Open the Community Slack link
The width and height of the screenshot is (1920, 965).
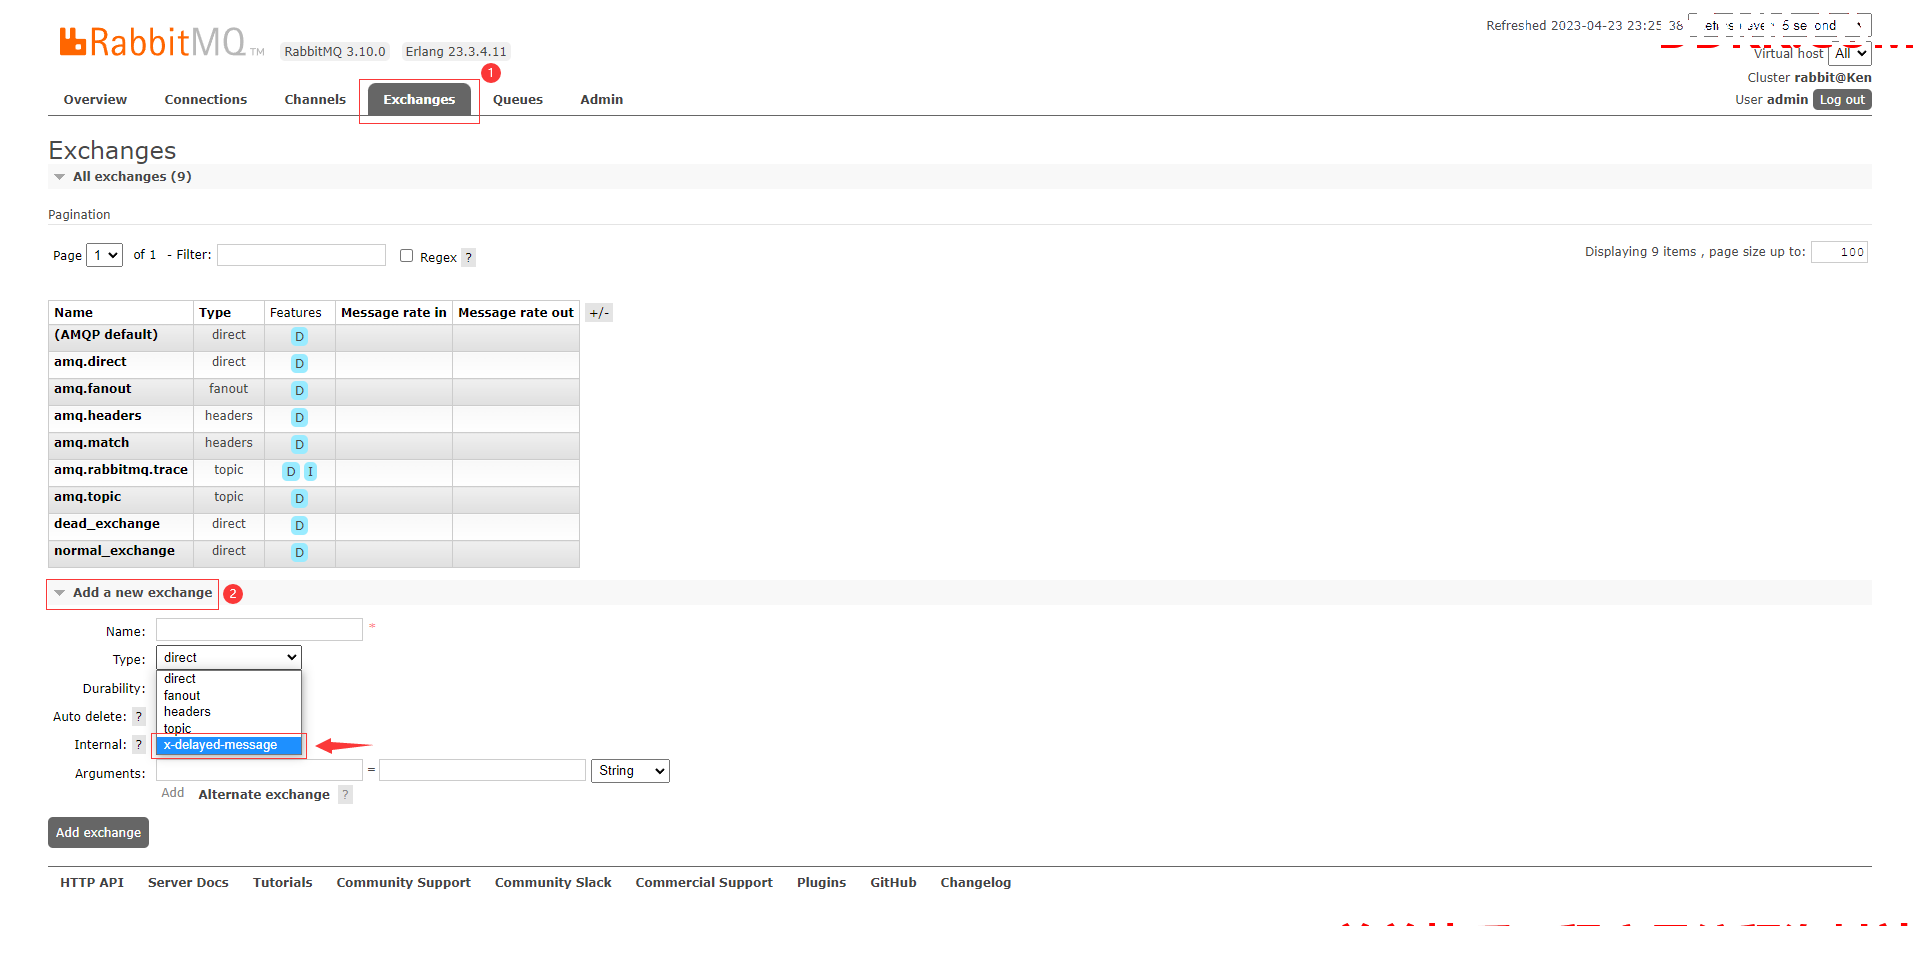pyautogui.click(x=553, y=883)
